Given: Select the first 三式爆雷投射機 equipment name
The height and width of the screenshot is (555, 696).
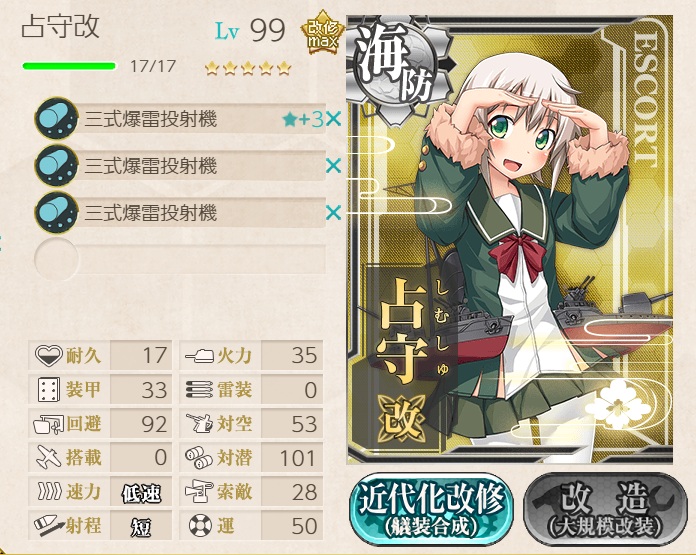Looking at the screenshot, I should click(150, 119).
